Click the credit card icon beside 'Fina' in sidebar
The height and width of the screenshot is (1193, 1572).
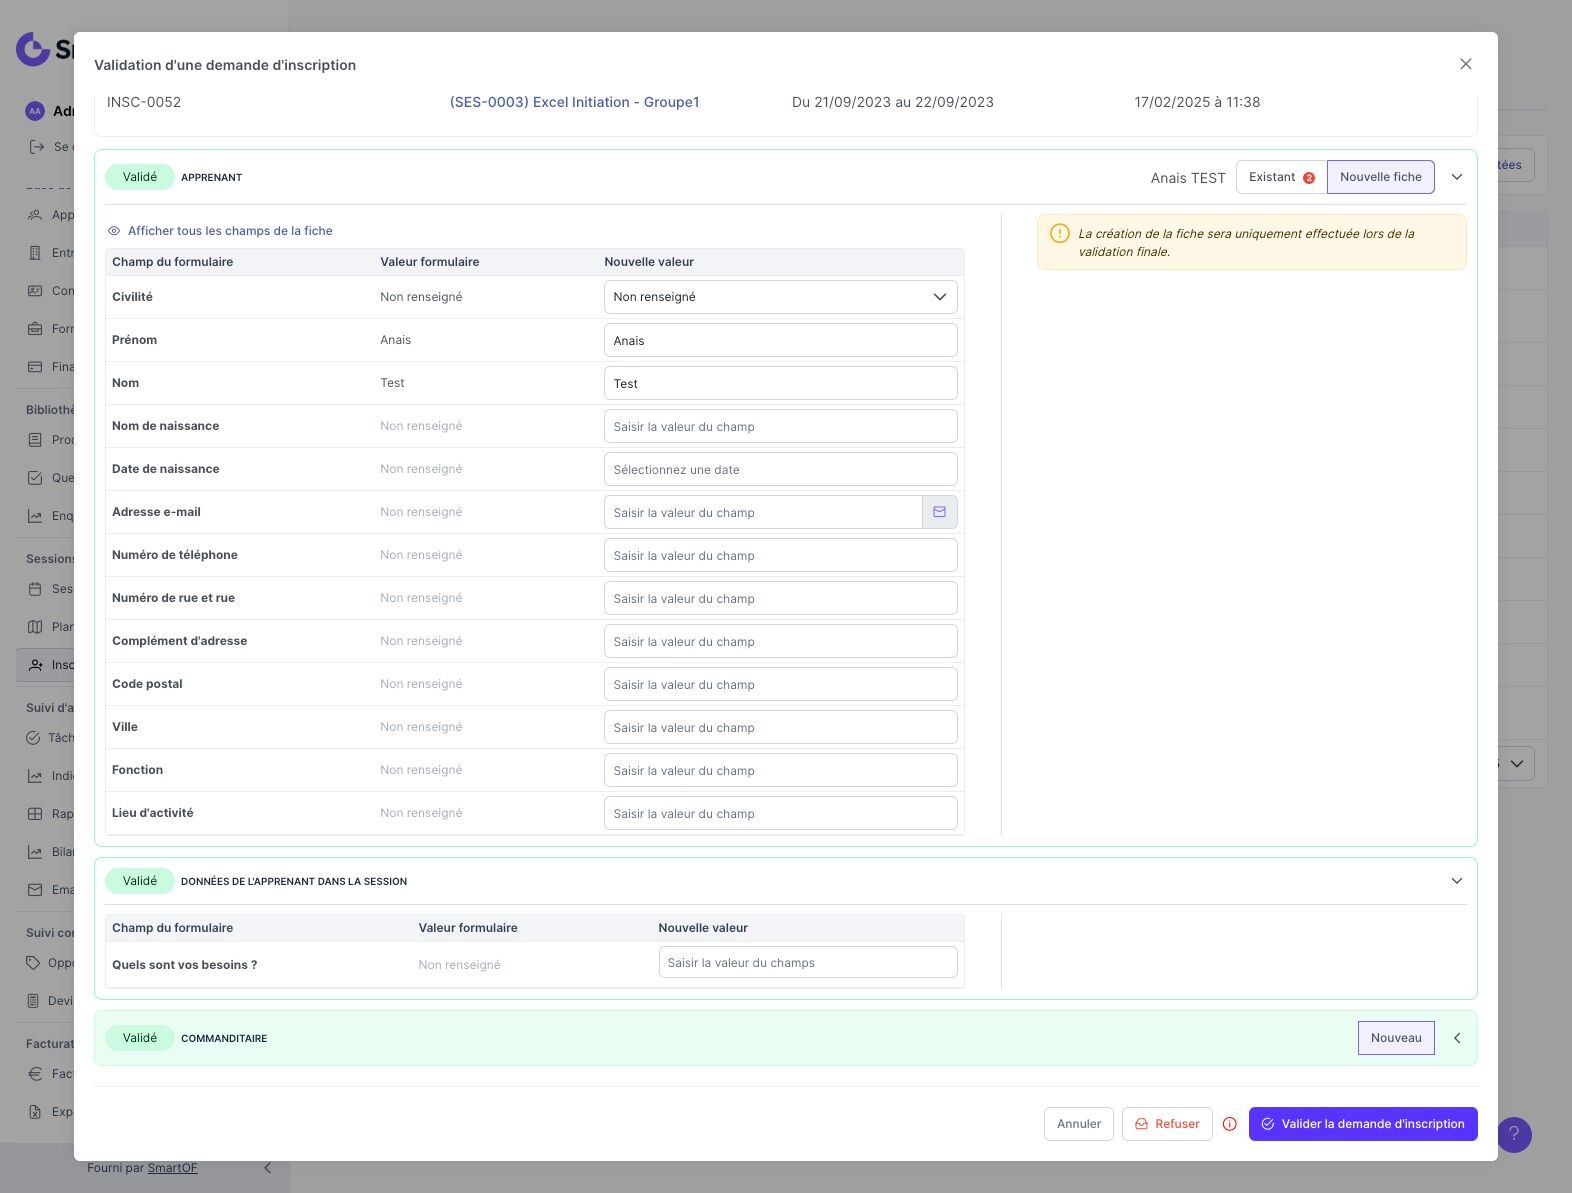point(35,367)
